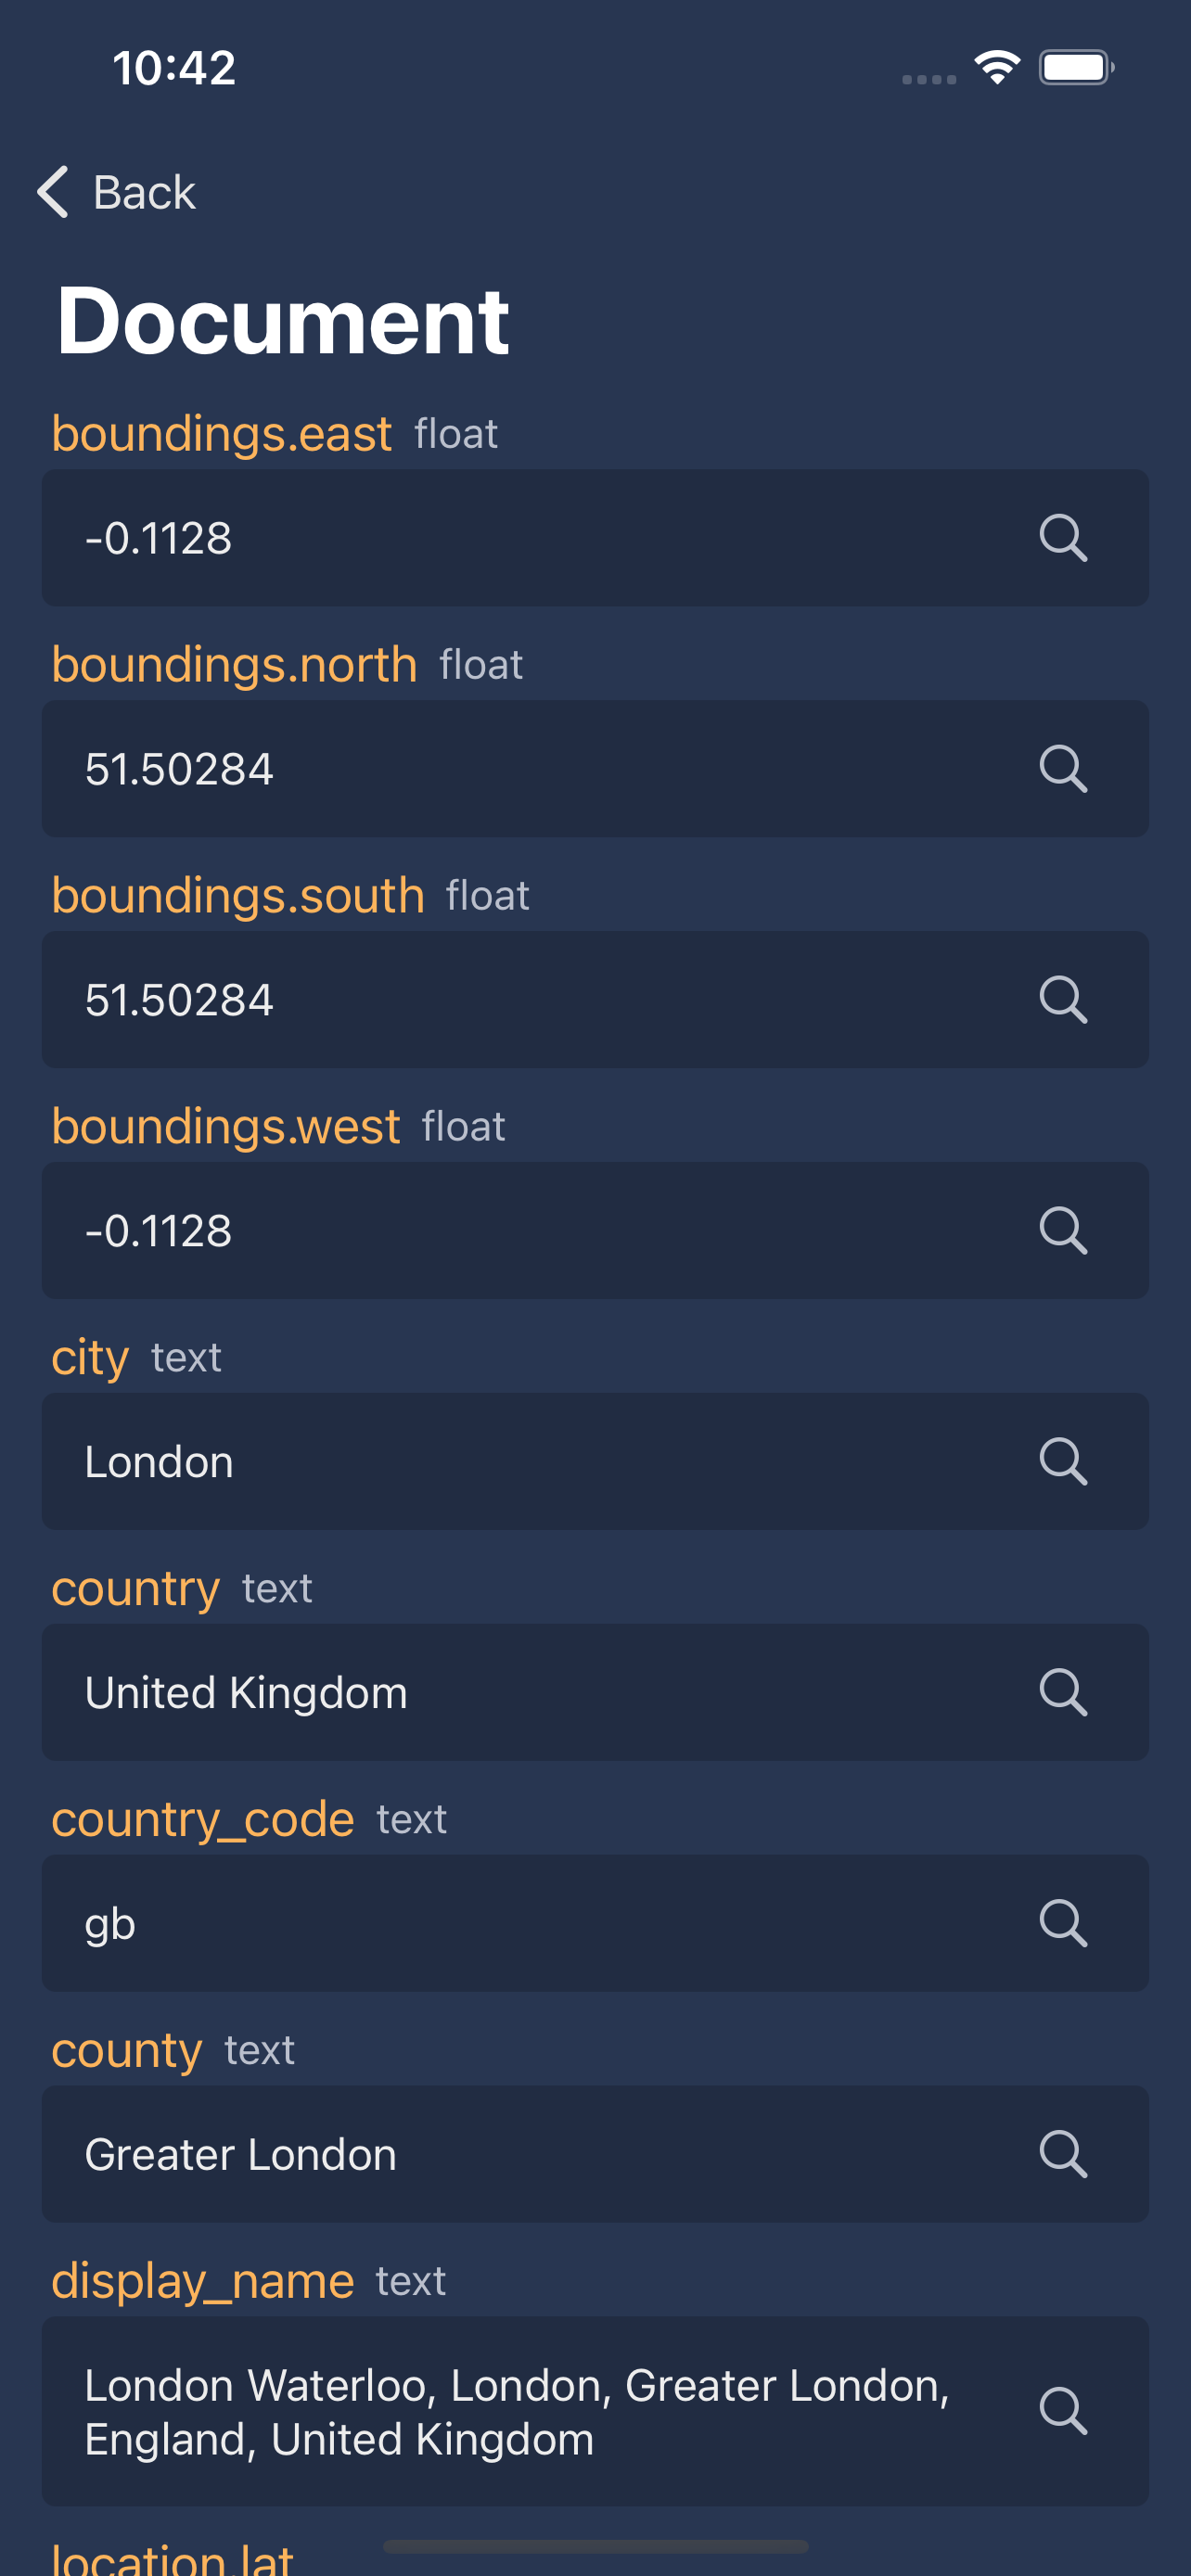The image size is (1191, 2576).
Task: Go back using the Back button
Action: (x=116, y=192)
